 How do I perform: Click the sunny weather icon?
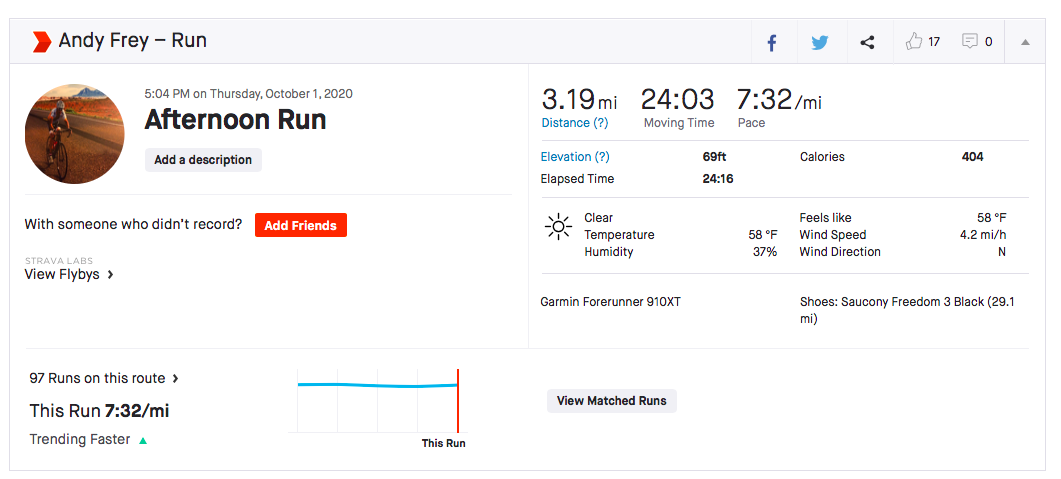coord(557,226)
